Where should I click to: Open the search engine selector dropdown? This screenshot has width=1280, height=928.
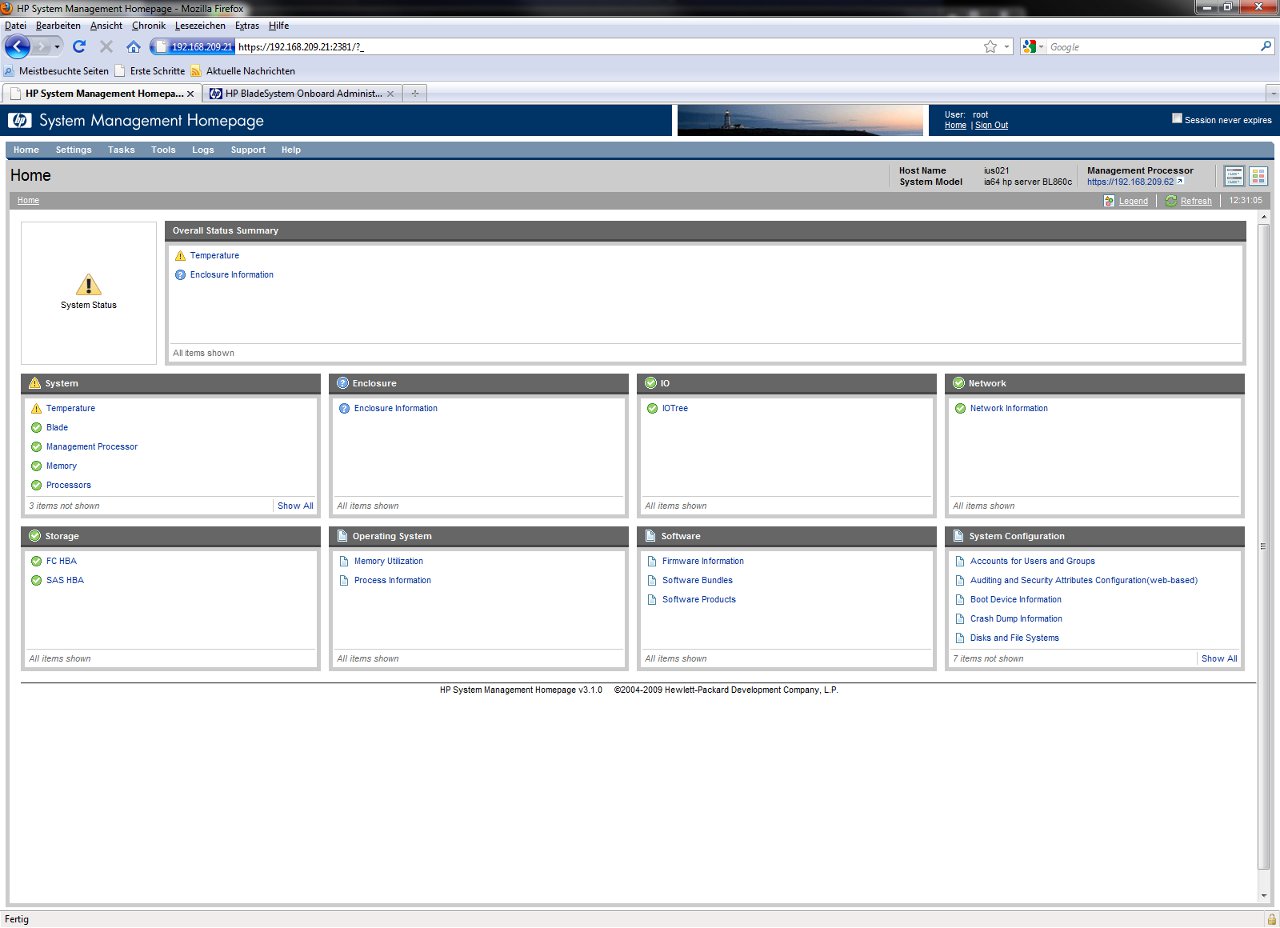coord(1033,47)
